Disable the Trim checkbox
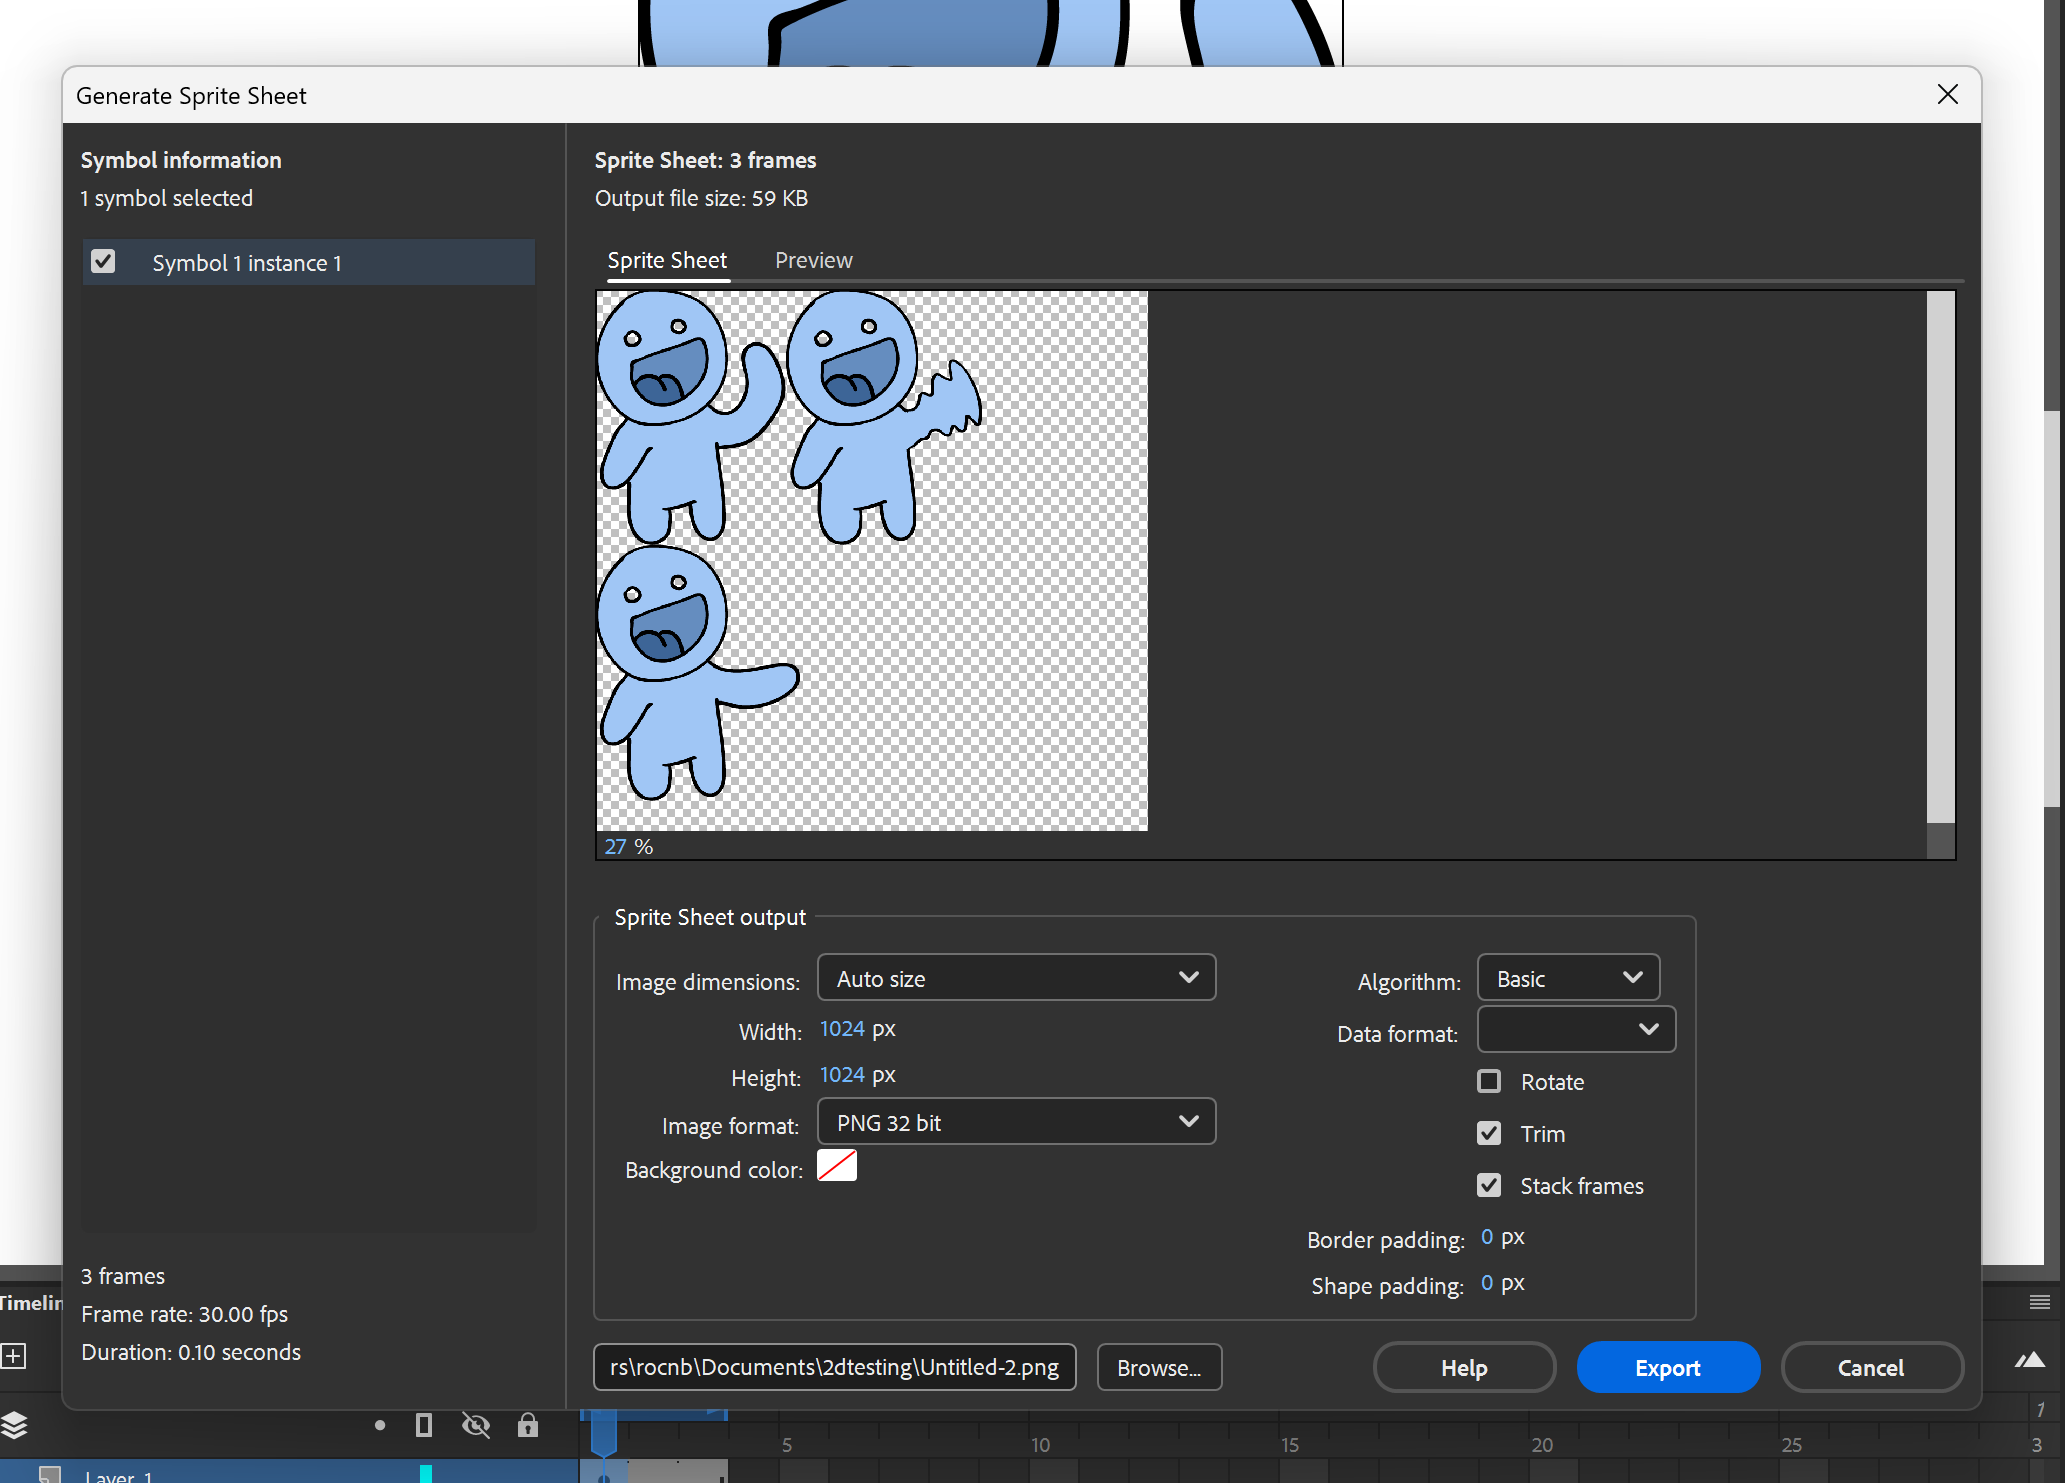The height and width of the screenshot is (1483, 2065). (x=1489, y=1133)
